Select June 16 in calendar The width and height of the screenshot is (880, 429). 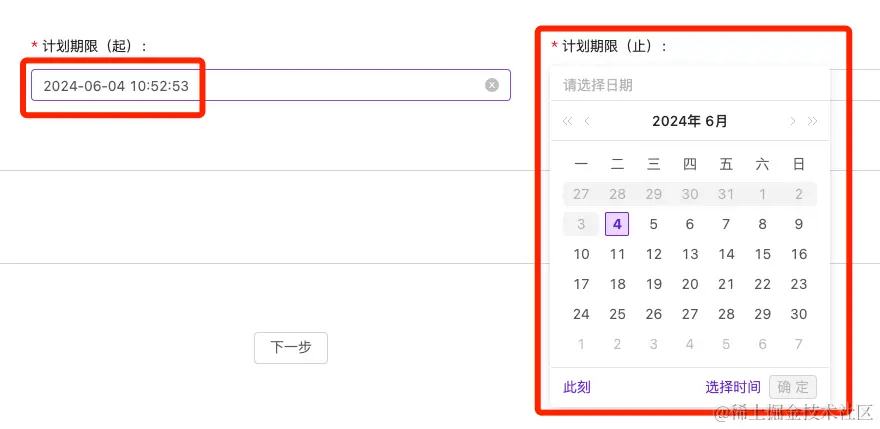point(799,254)
